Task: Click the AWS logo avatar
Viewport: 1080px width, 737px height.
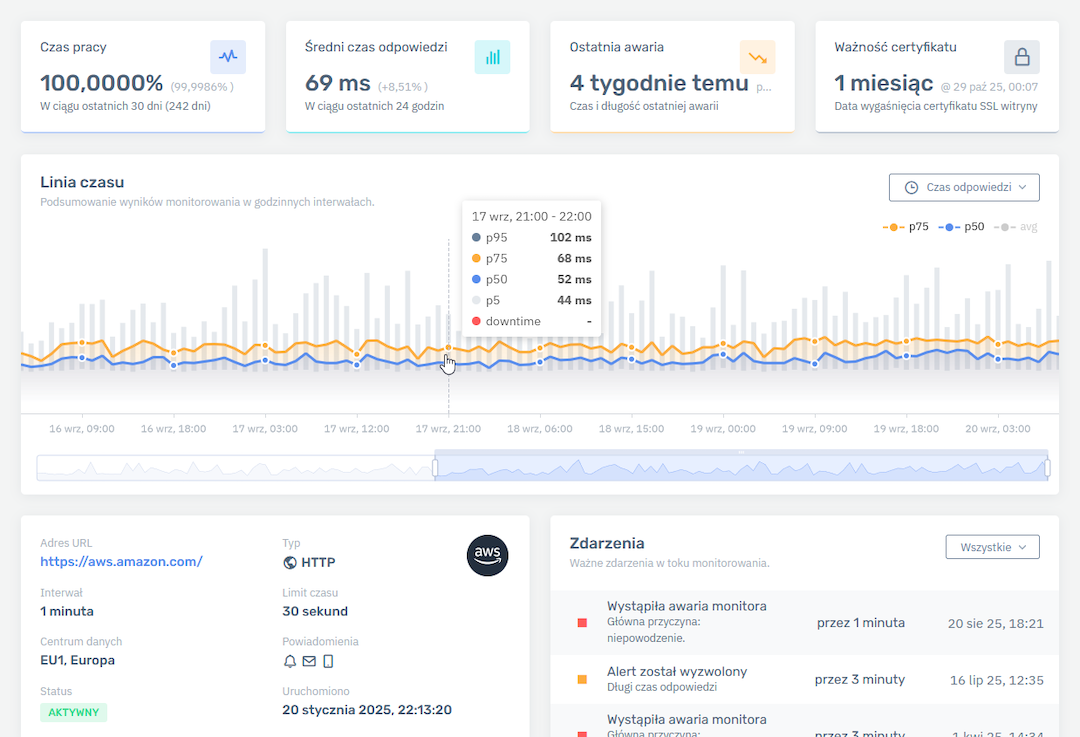Action: click(x=488, y=555)
